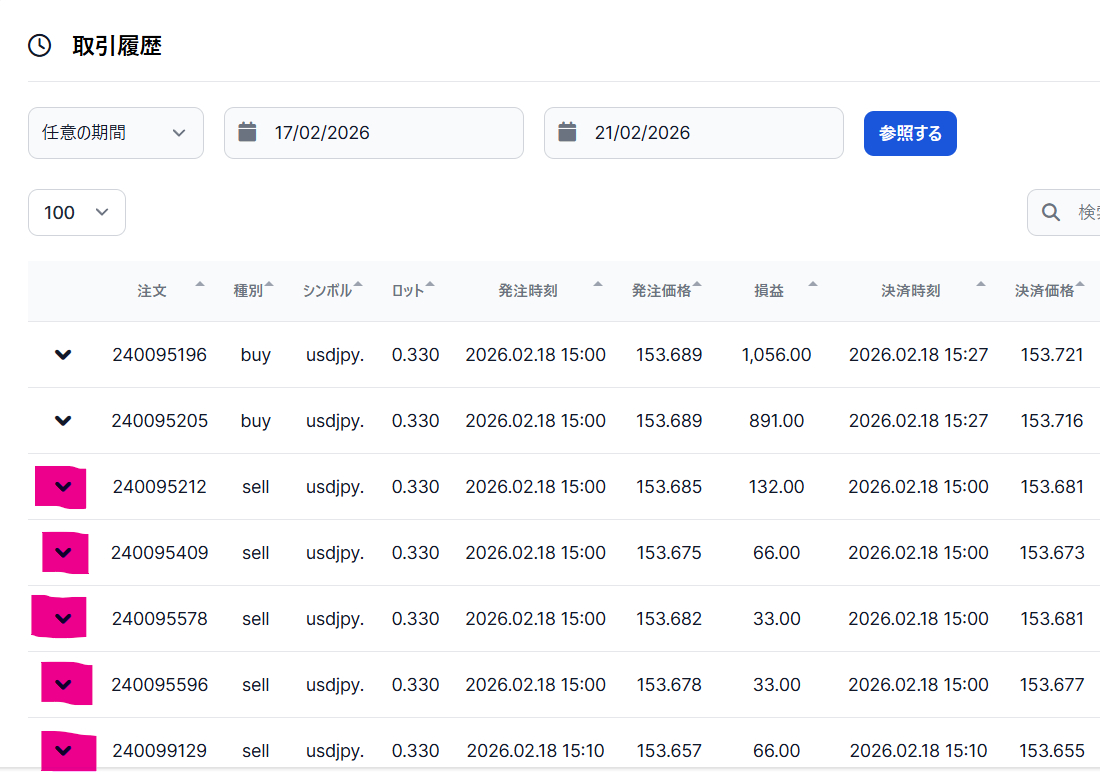Expand row of order 240095596
1100x776 pixels.
coord(63,685)
